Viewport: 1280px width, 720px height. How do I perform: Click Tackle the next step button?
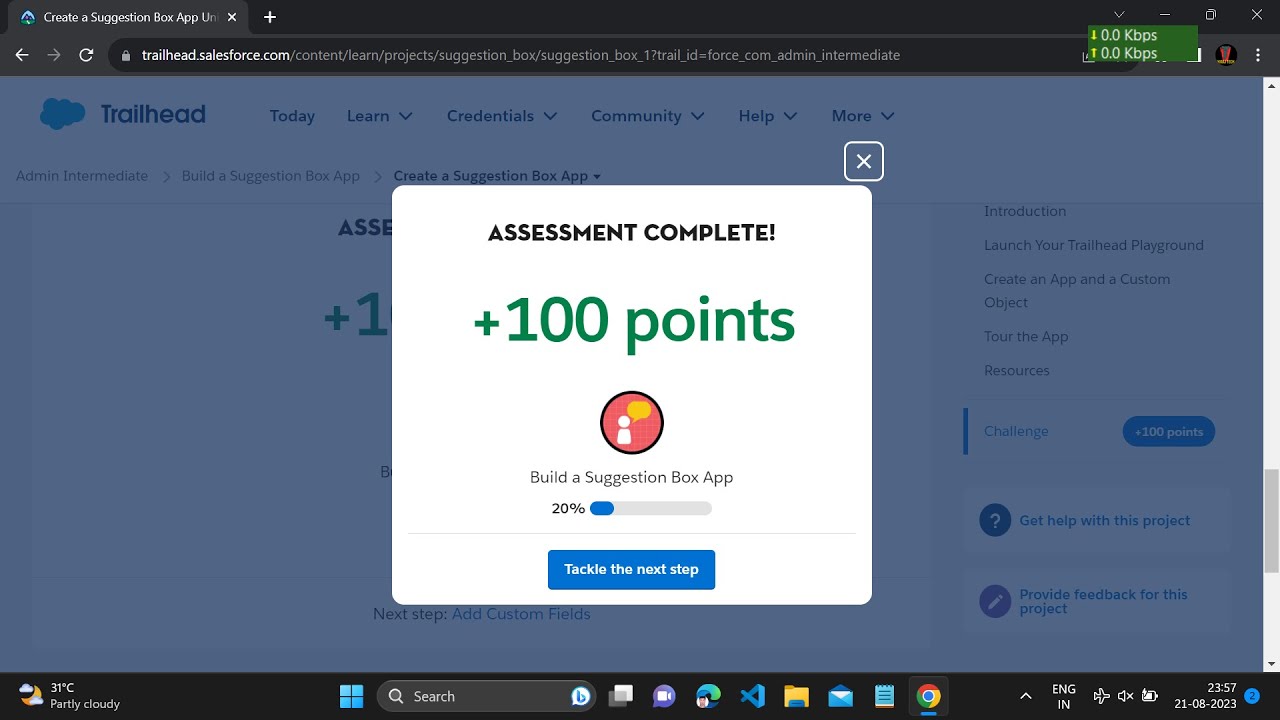tap(631, 569)
